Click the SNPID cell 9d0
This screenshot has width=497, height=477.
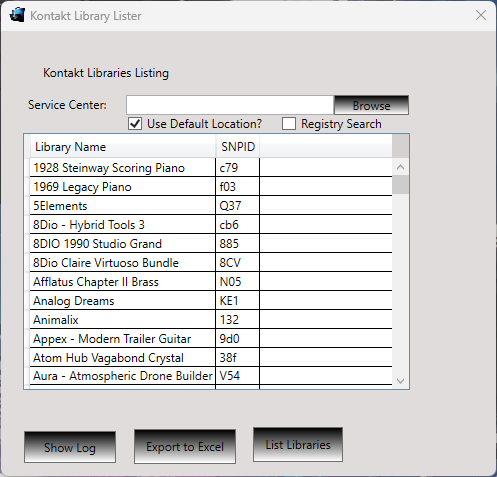tap(238, 338)
